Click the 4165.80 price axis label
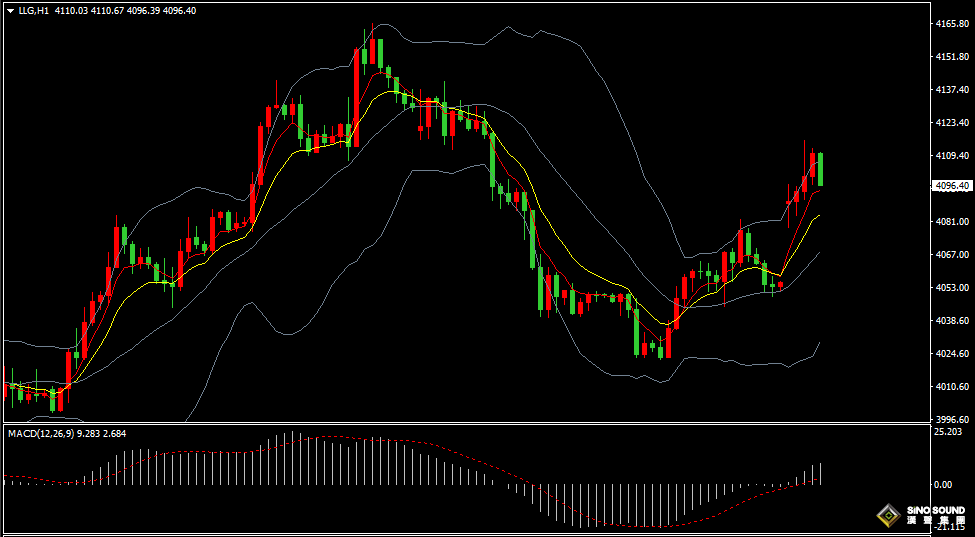Image resolution: width=975 pixels, height=537 pixels. coord(953,24)
